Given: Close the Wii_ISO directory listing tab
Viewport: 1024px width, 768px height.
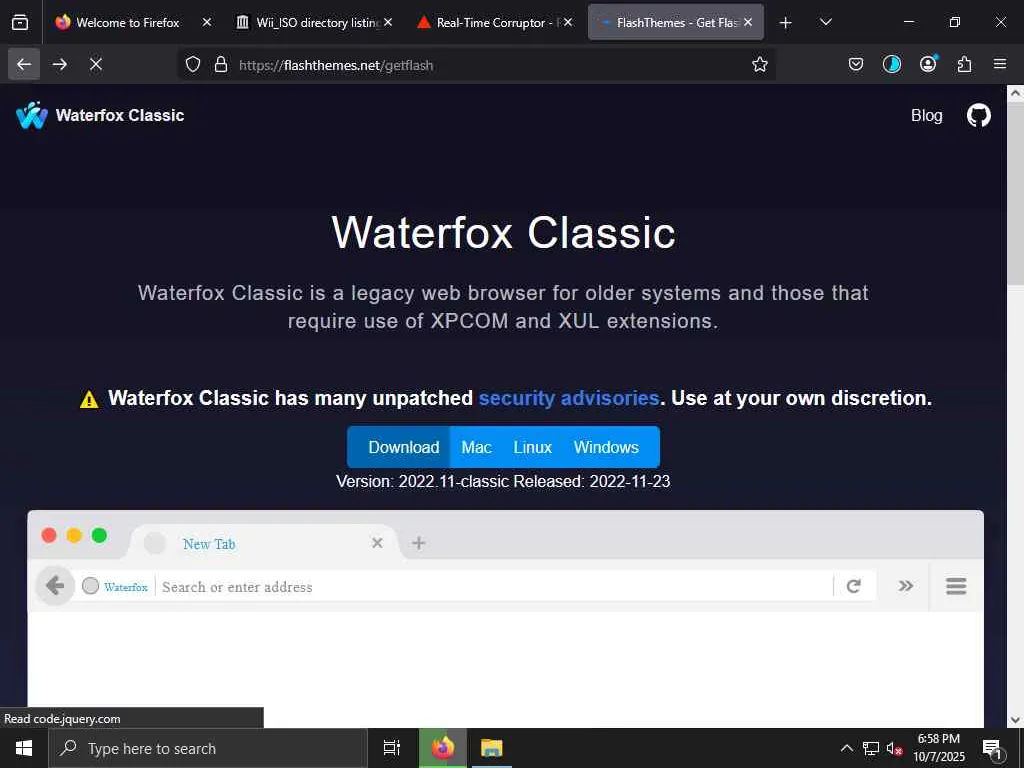Looking at the screenshot, I should click(x=388, y=22).
